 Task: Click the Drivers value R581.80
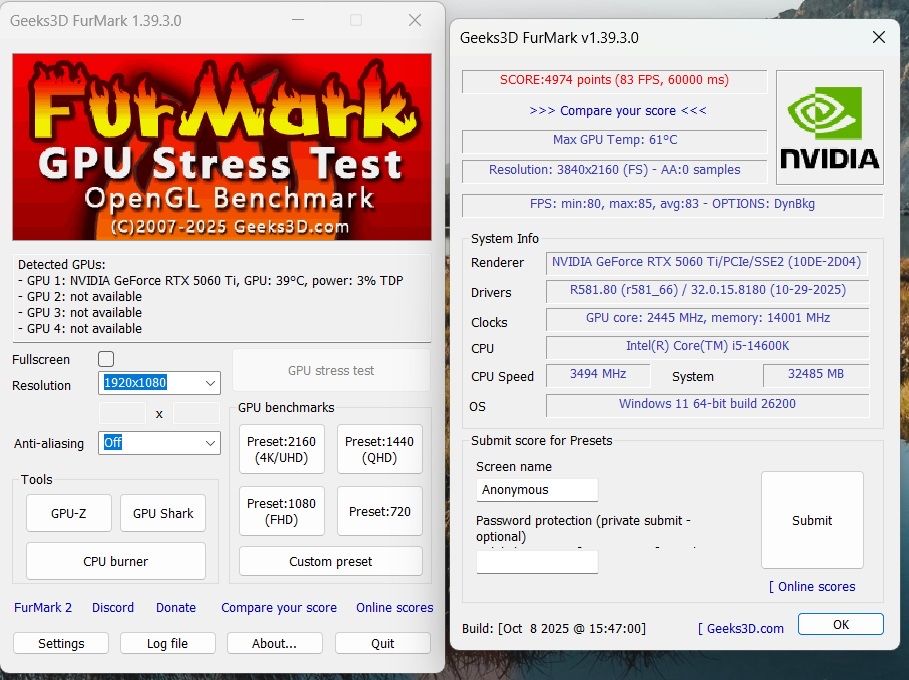click(x=707, y=290)
